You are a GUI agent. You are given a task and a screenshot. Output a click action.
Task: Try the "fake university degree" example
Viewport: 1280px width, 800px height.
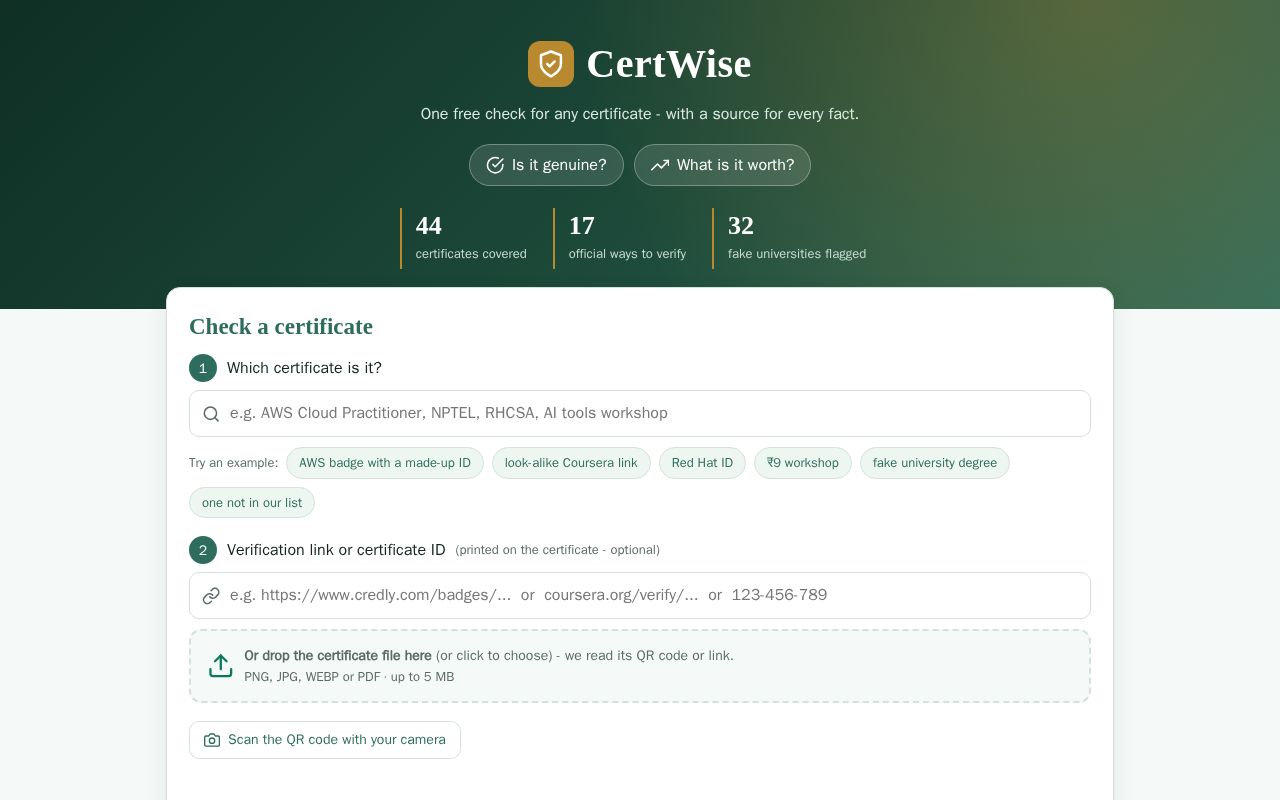point(935,463)
